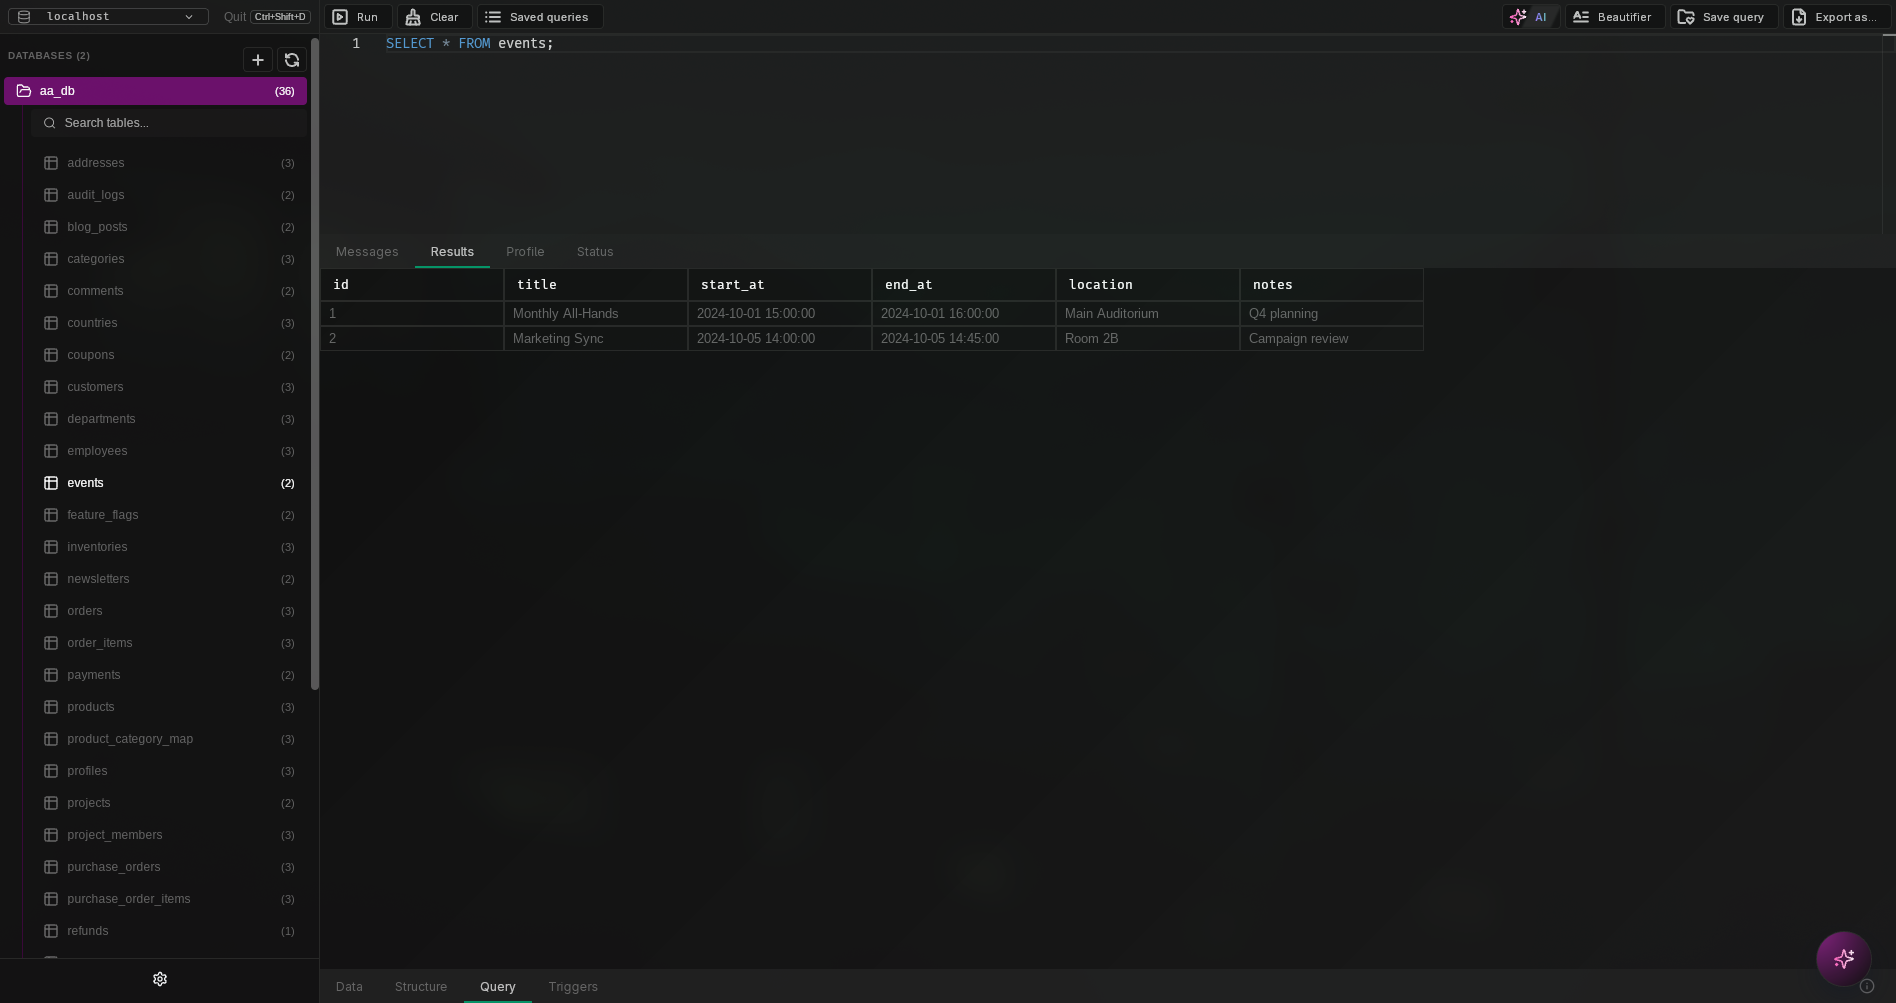Open settings via the gear icon

pyautogui.click(x=160, y=979)
